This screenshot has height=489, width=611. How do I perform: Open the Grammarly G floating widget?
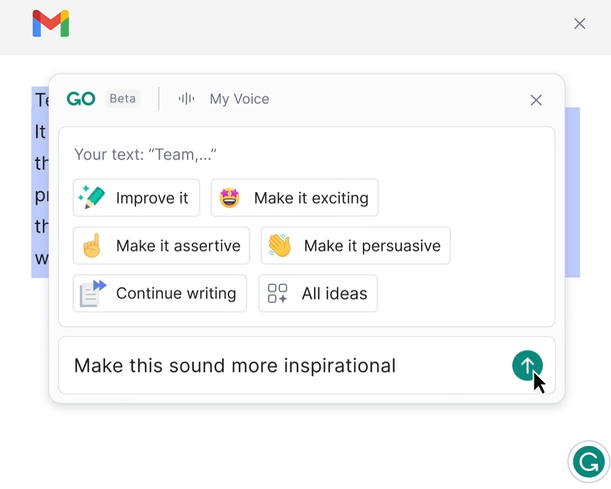pyautogui.click(x=588, y=462)
